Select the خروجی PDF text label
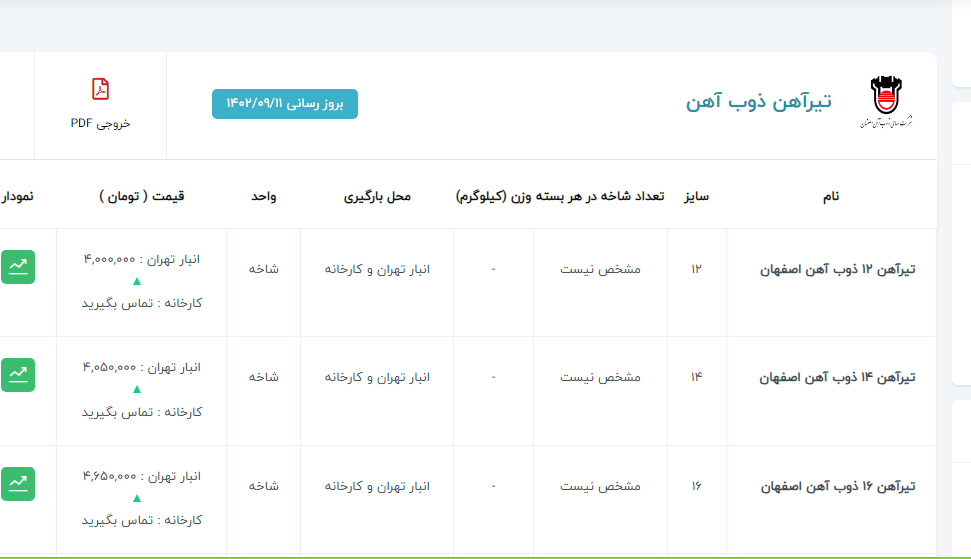 [100, 123]
